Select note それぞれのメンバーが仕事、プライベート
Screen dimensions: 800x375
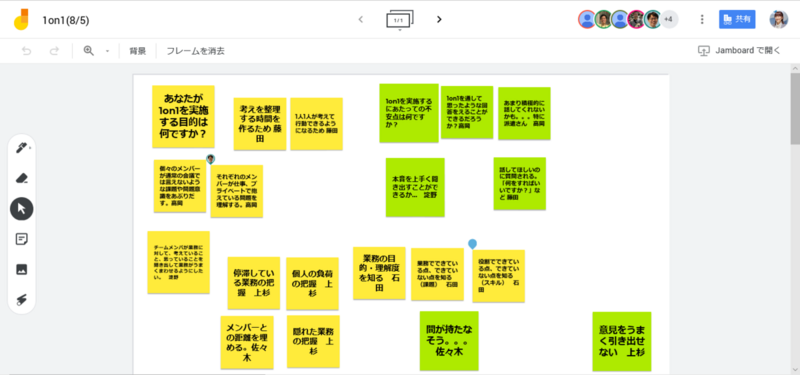[x=236, y=191]
